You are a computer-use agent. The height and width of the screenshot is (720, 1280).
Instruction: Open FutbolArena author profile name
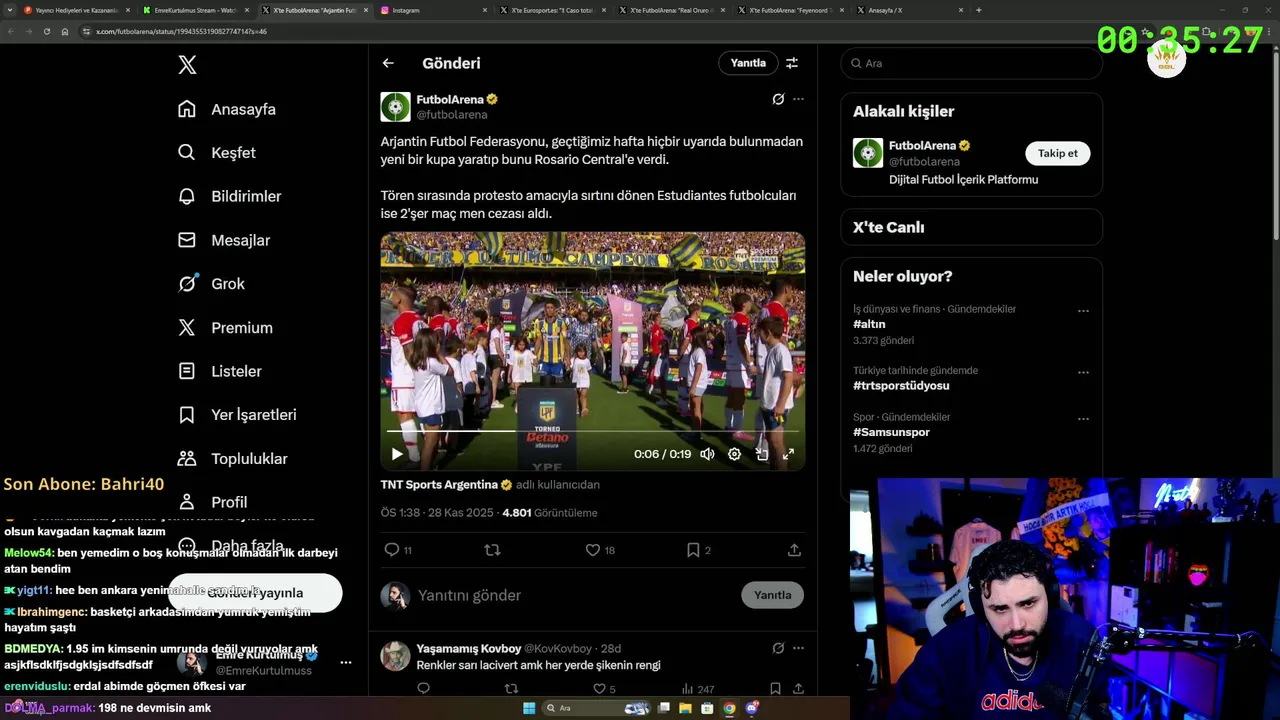(x=450, y=99)
